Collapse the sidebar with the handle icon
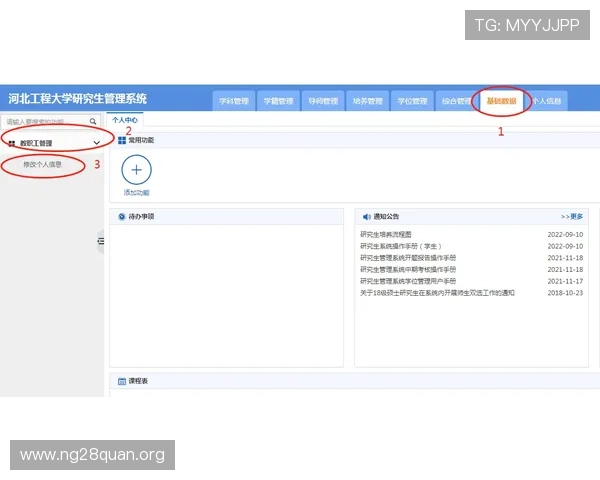The height and width of the screenshot is (480, 600). [x=101, y=241]
